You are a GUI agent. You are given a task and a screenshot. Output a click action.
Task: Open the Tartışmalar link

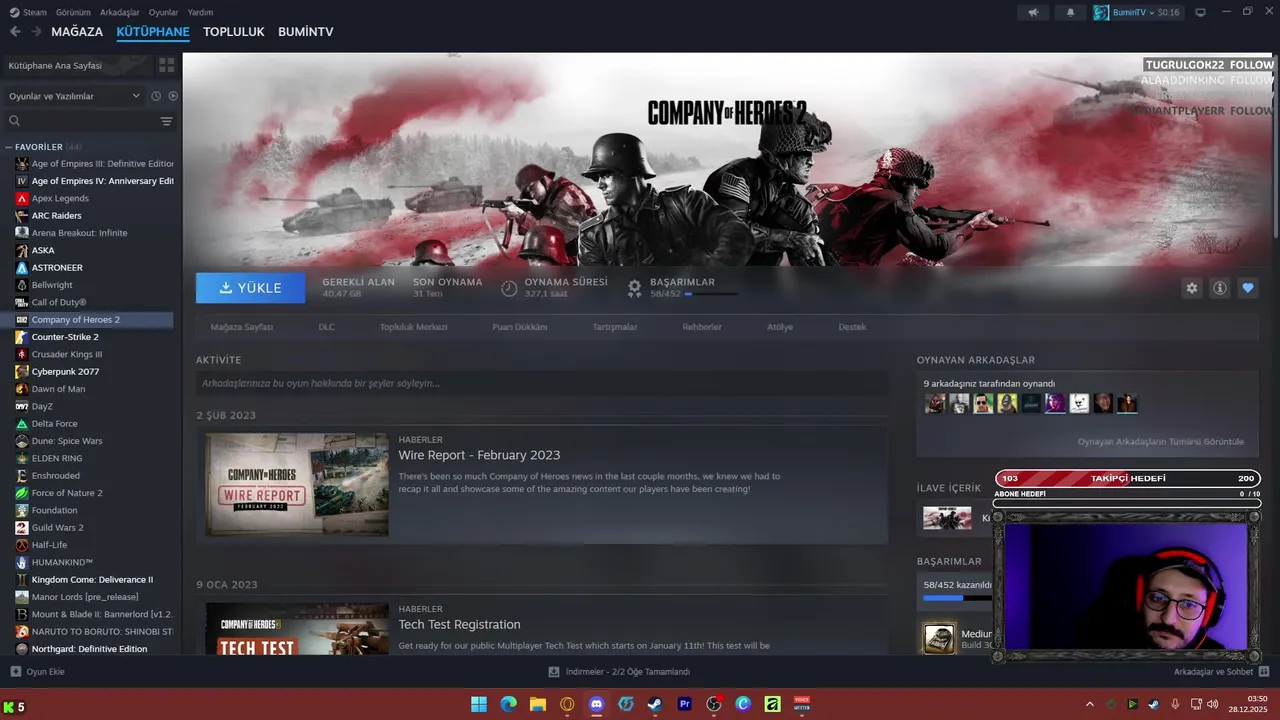(x=615, y=327)
